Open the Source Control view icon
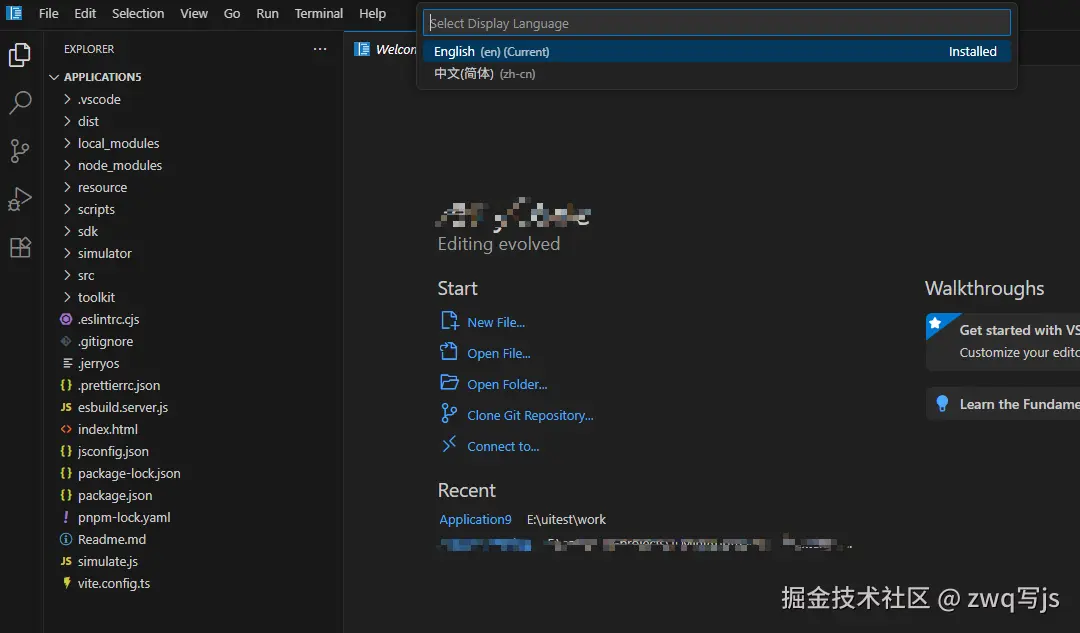 click(20, 151)
